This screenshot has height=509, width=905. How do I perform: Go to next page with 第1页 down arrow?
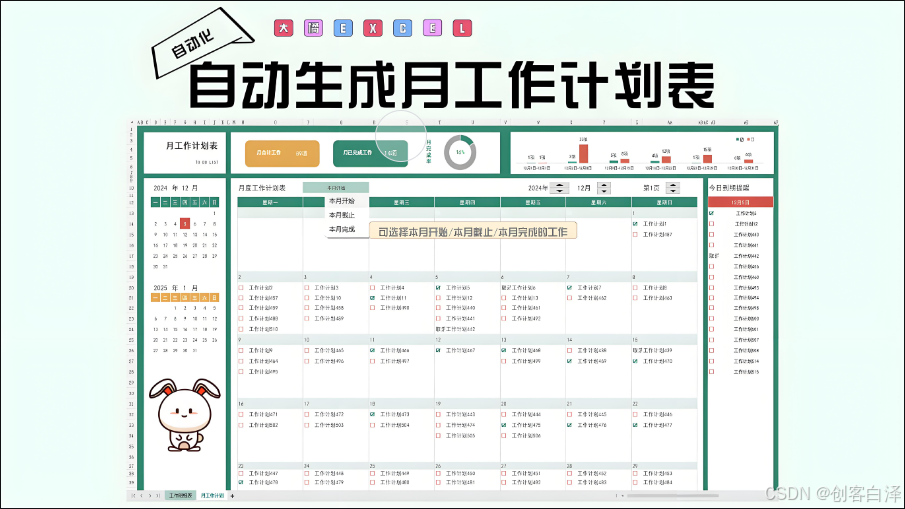pos(672,191)
